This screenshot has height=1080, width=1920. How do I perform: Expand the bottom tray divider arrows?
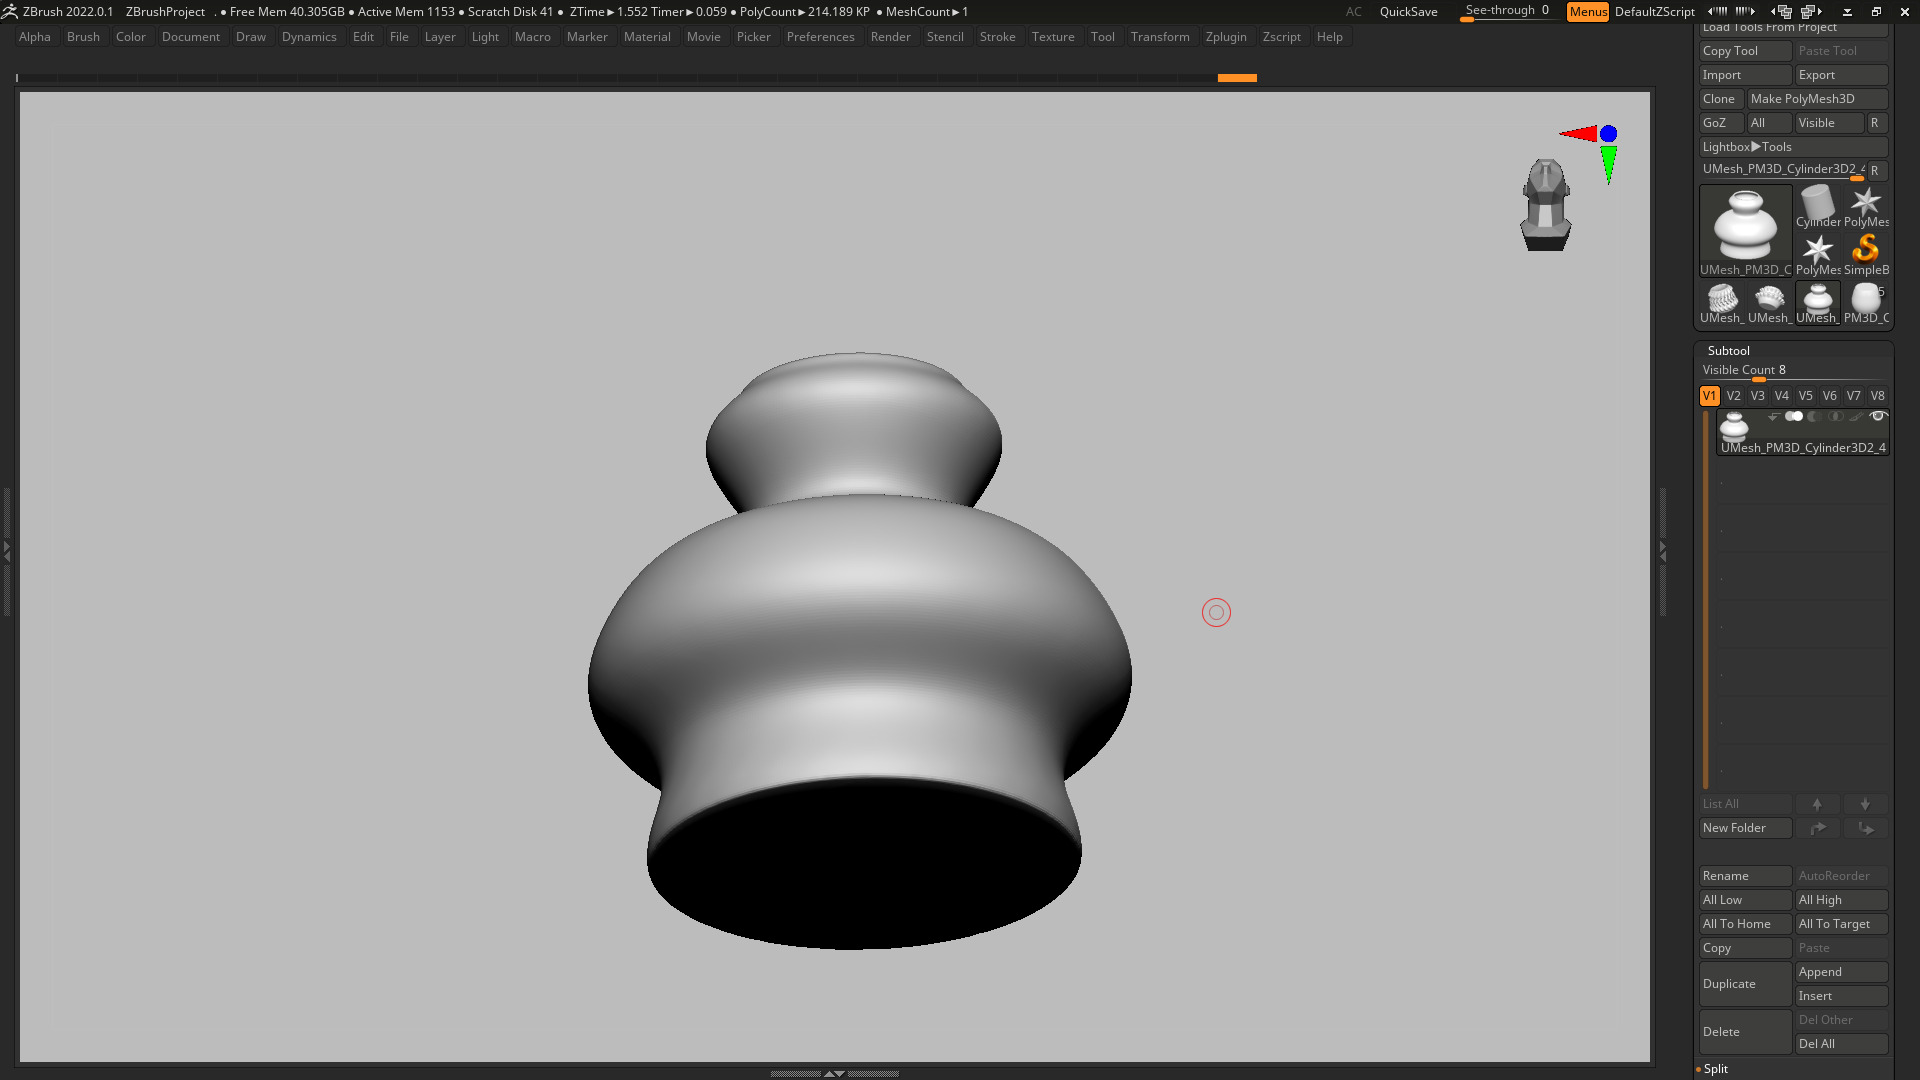point(834,1073)
